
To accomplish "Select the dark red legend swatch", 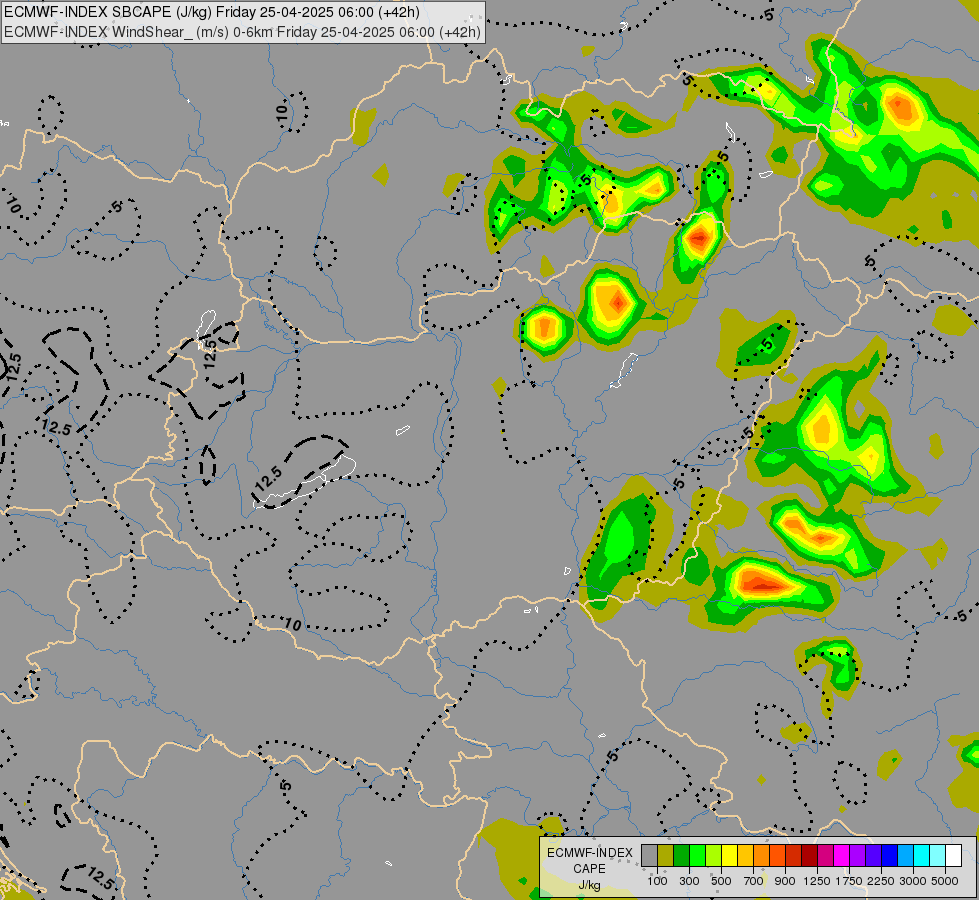I will pyautogui.click(x=809, y=855).
